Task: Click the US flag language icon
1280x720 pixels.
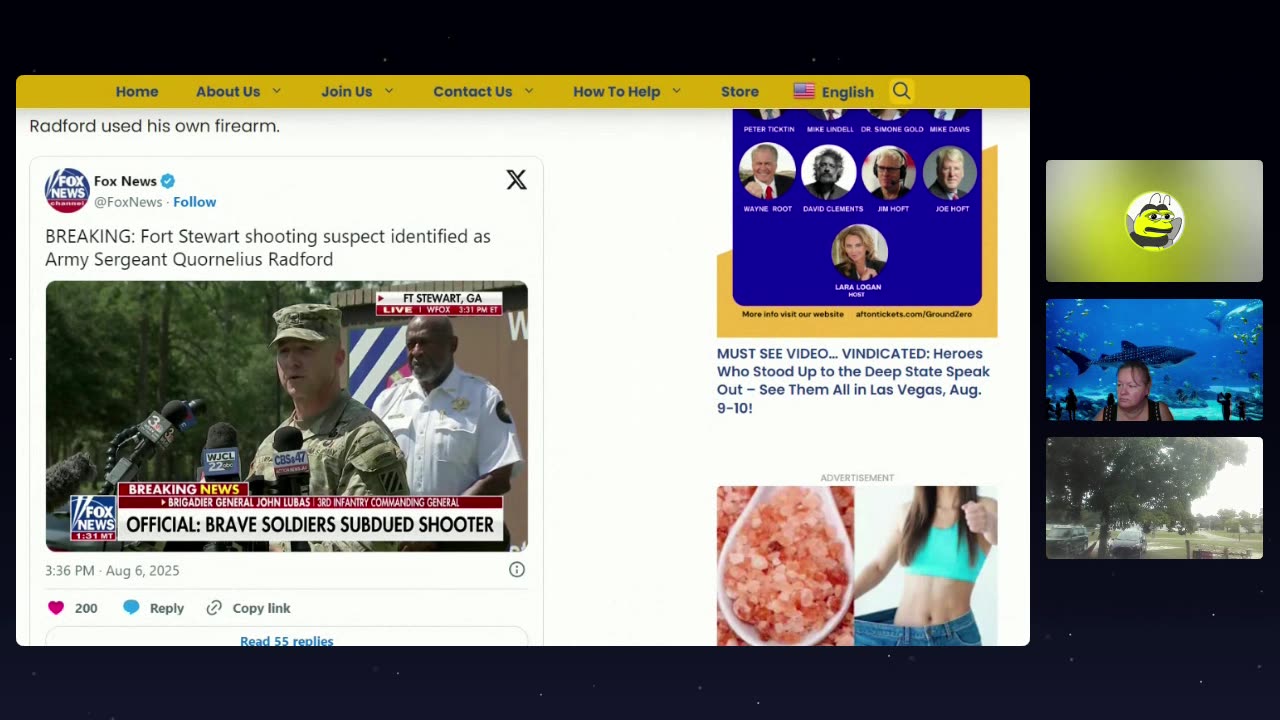Action: [x=804, y=91]
